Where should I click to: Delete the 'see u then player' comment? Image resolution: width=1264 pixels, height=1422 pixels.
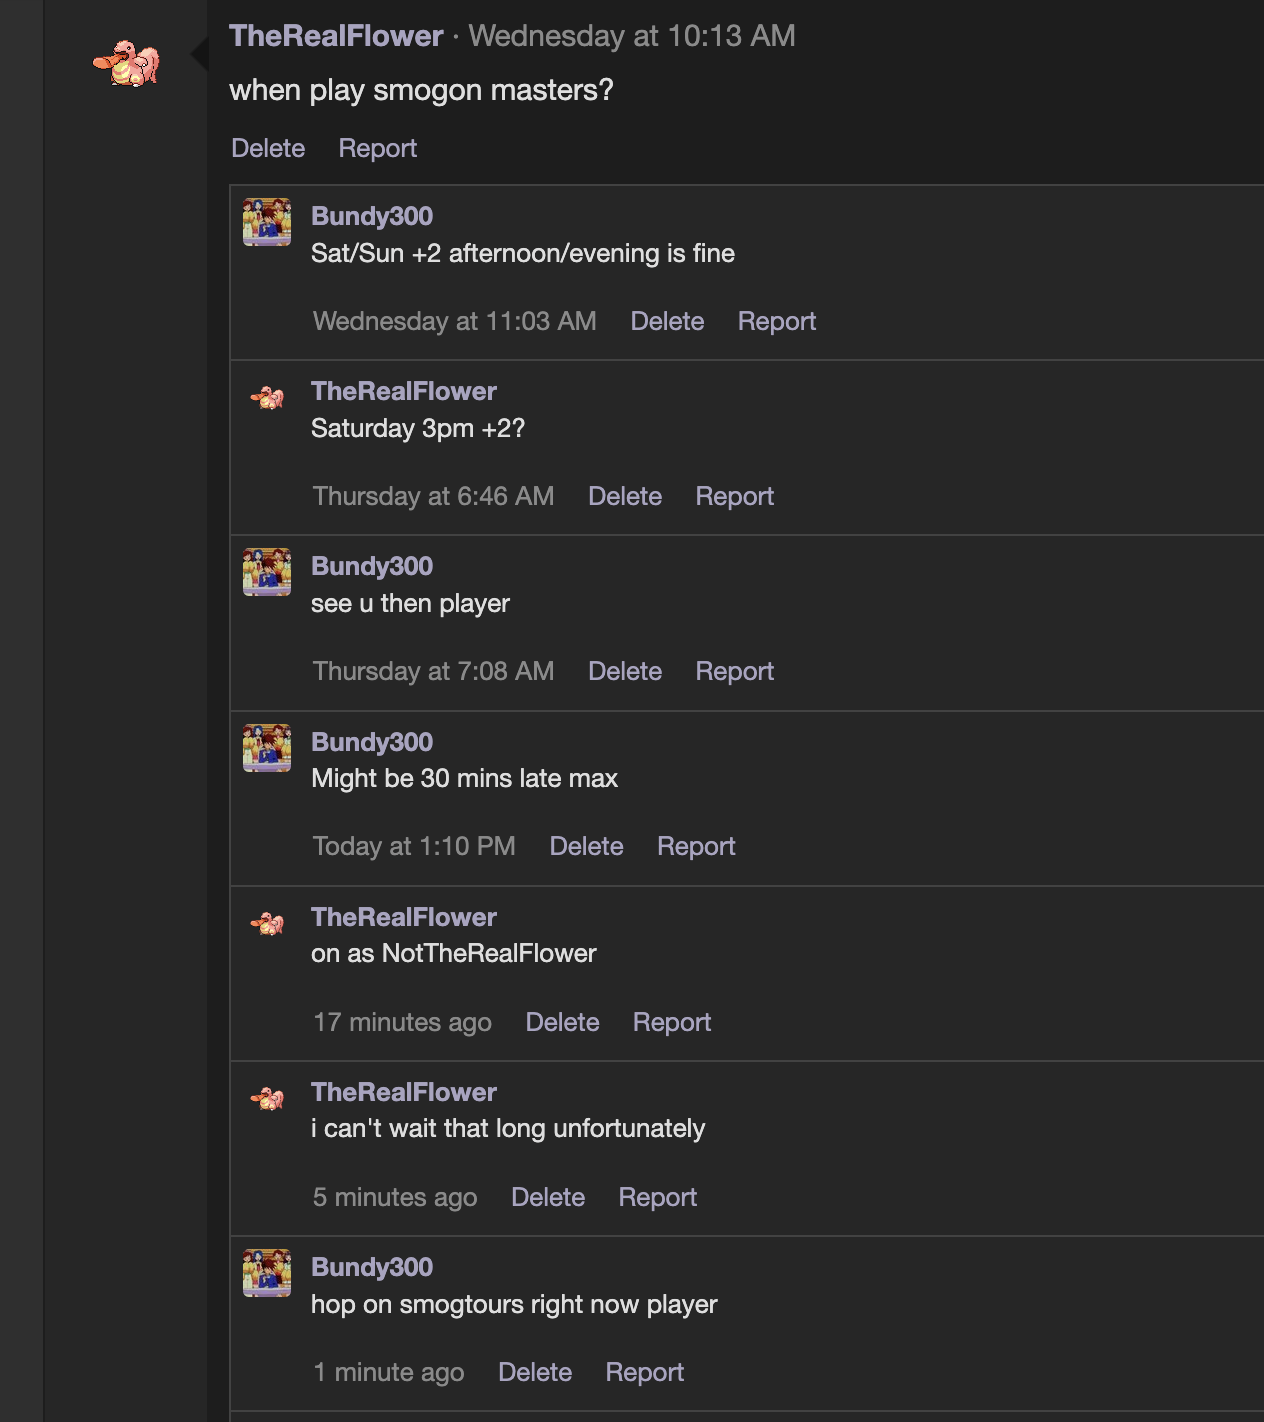[x=625, y=671]
